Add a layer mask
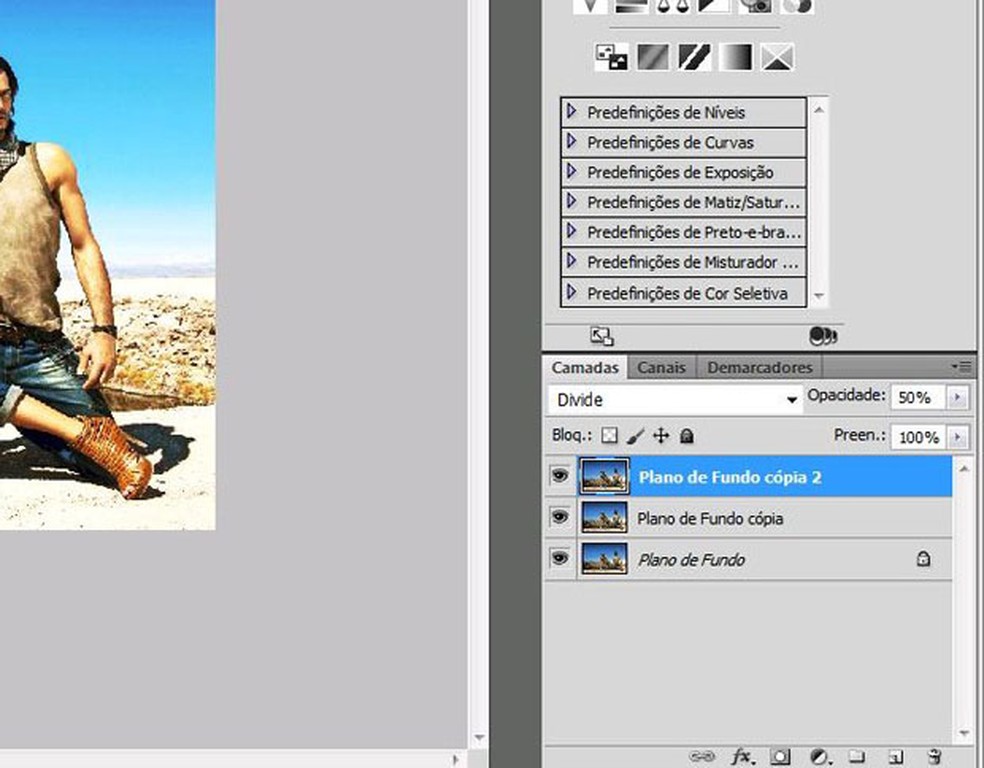 [x=780, y=757]
